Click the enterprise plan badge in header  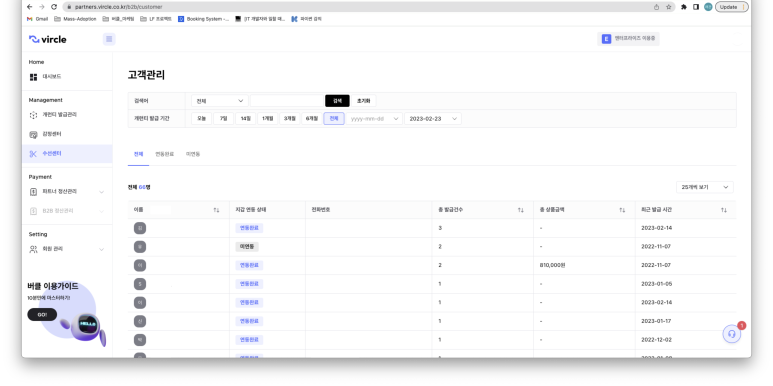(x=628, y=38)
